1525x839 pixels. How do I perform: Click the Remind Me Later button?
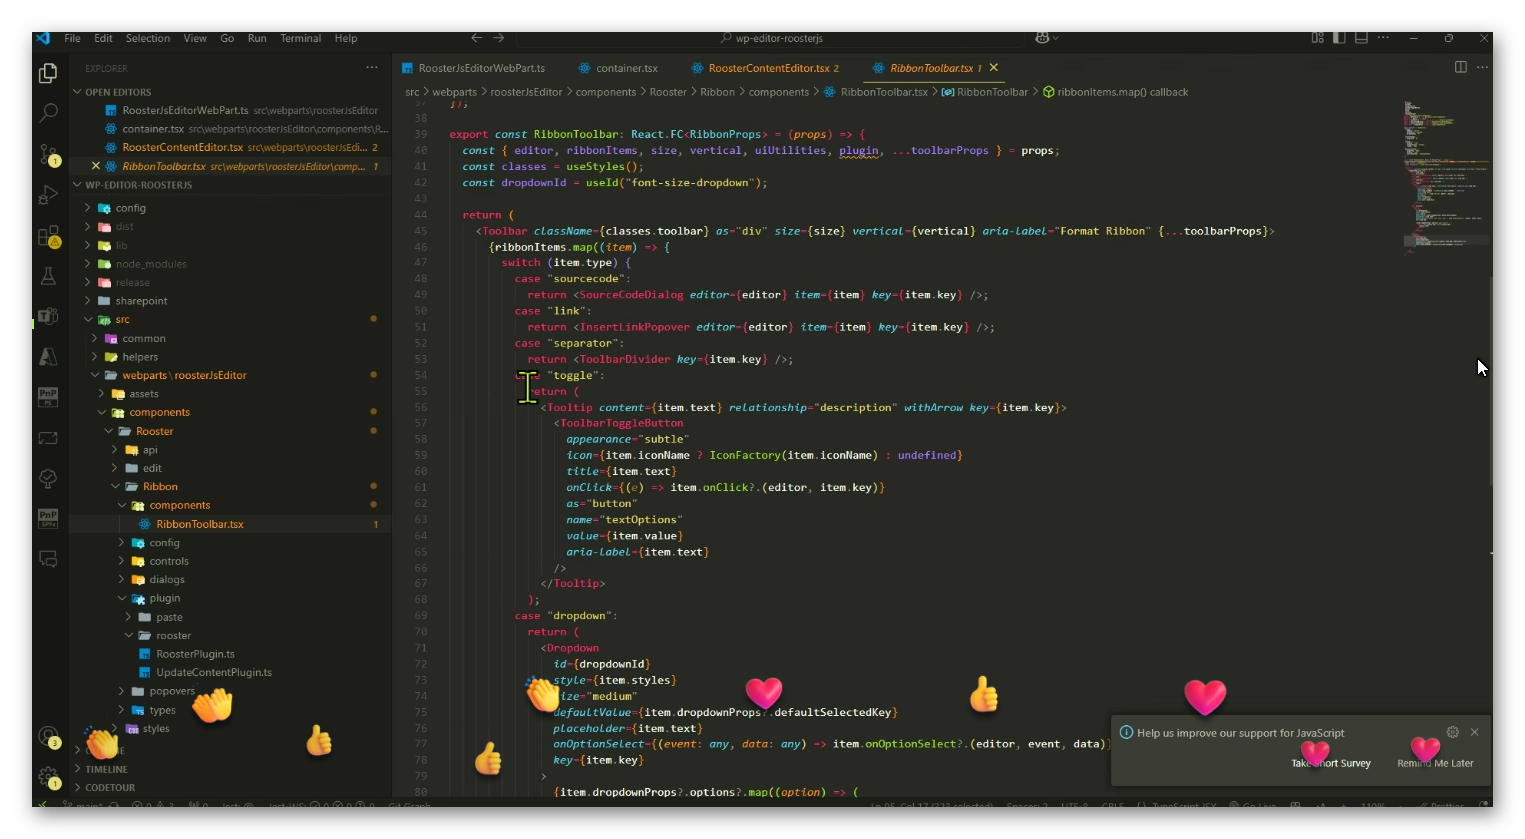coord(1435,763)
